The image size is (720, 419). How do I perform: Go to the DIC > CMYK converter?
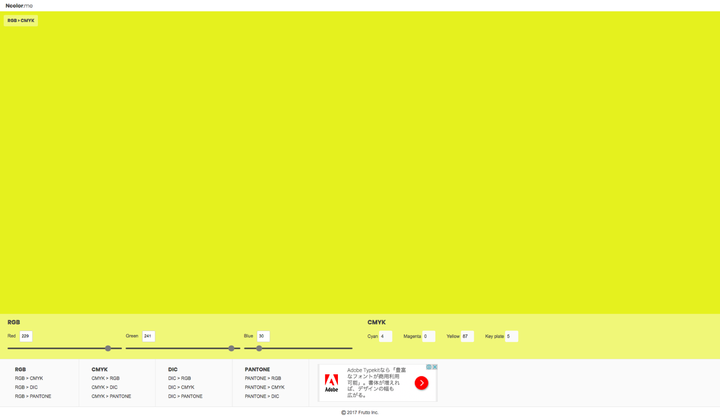[181, 387]
